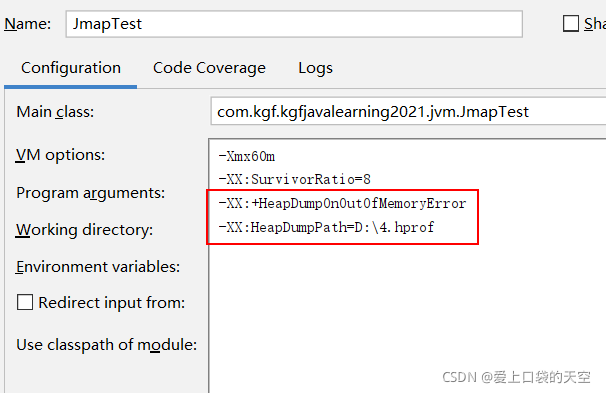Click the Name input field containing JmapTest
Viewport: 606px width, 393px height.
(294, 24)
